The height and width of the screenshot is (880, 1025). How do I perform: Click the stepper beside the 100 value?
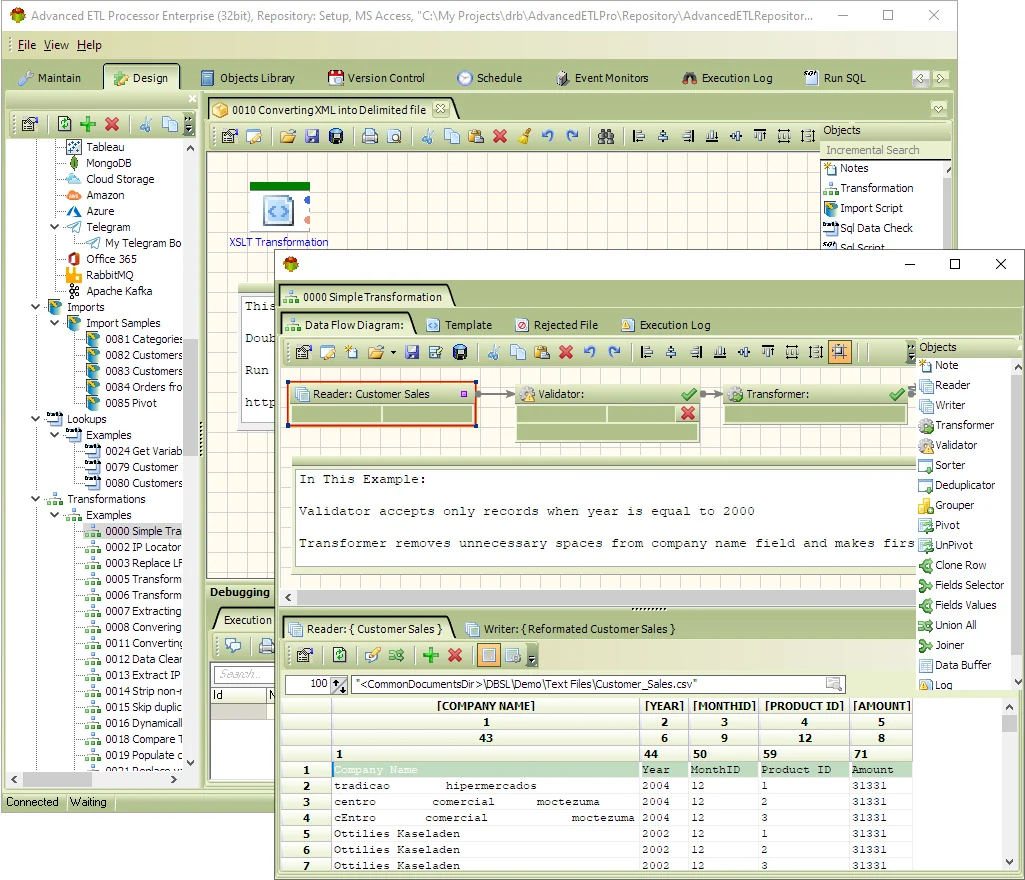coord(339,685)
